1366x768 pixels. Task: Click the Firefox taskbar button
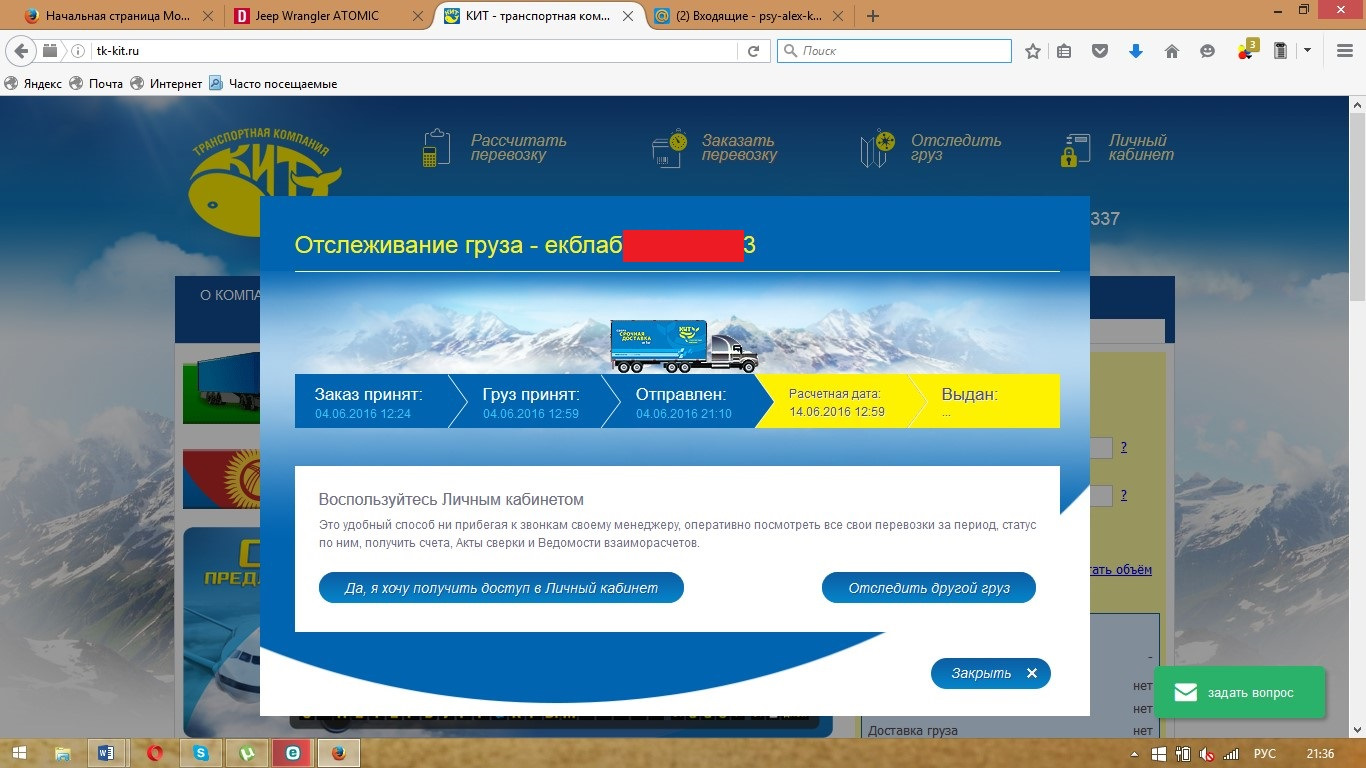[338, 753]
